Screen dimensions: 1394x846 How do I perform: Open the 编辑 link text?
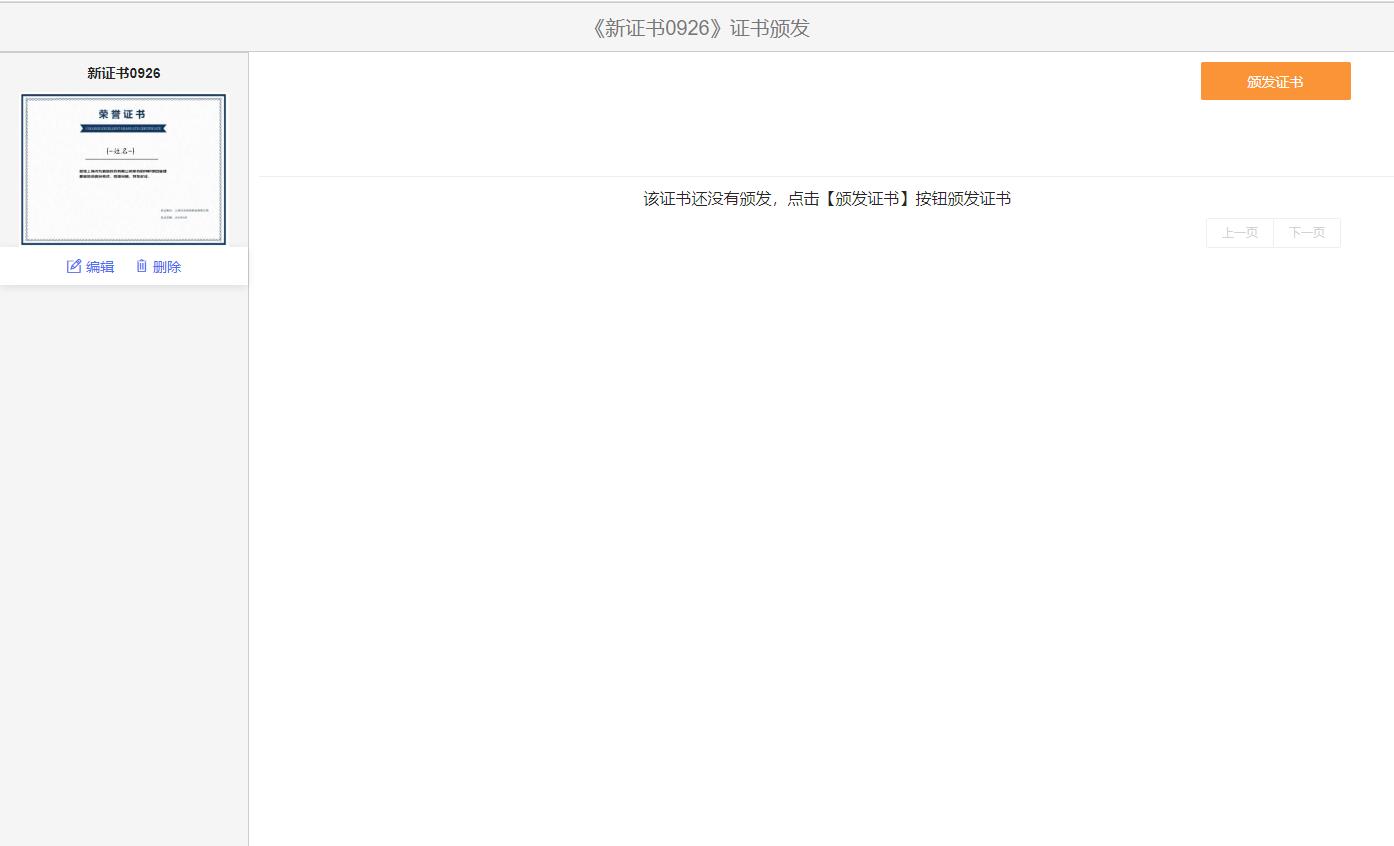pyautogui.click(x=100, y=267)
